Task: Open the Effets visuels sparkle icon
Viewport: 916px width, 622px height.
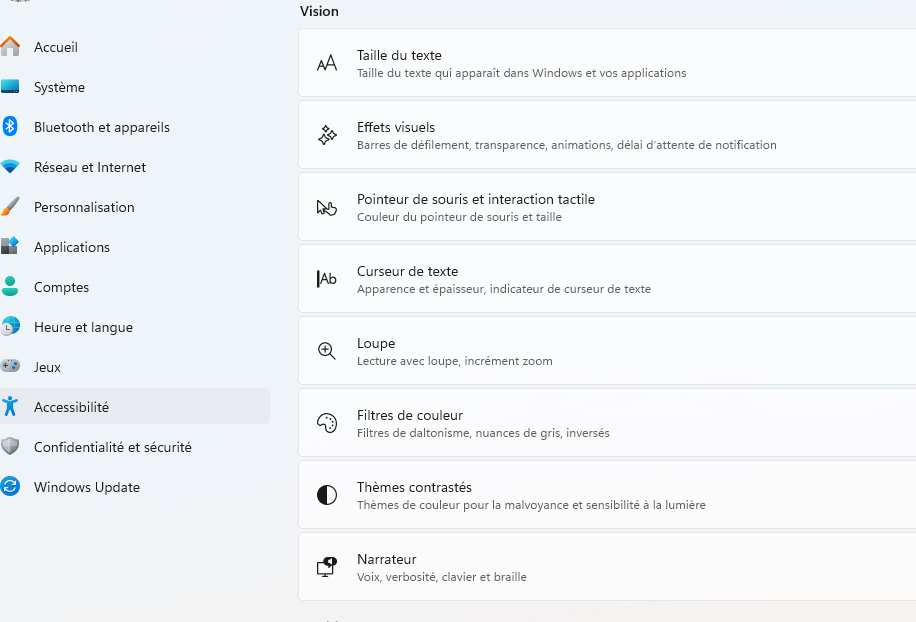Action: [327, 135]
